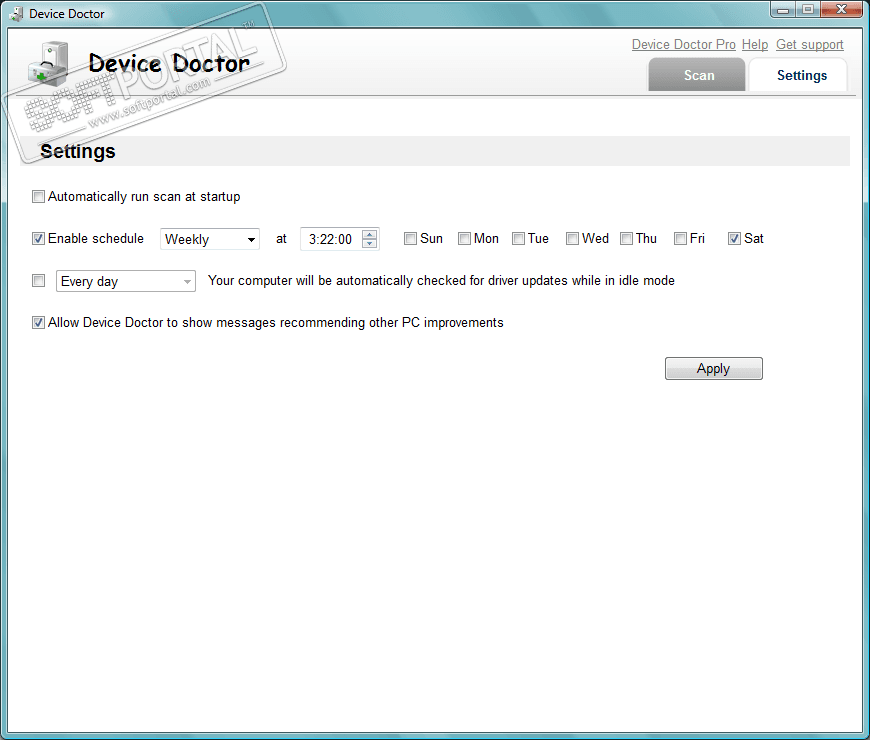Increase schedule time with up arrow
The image size is (870, 740).
tap(370, 234)
